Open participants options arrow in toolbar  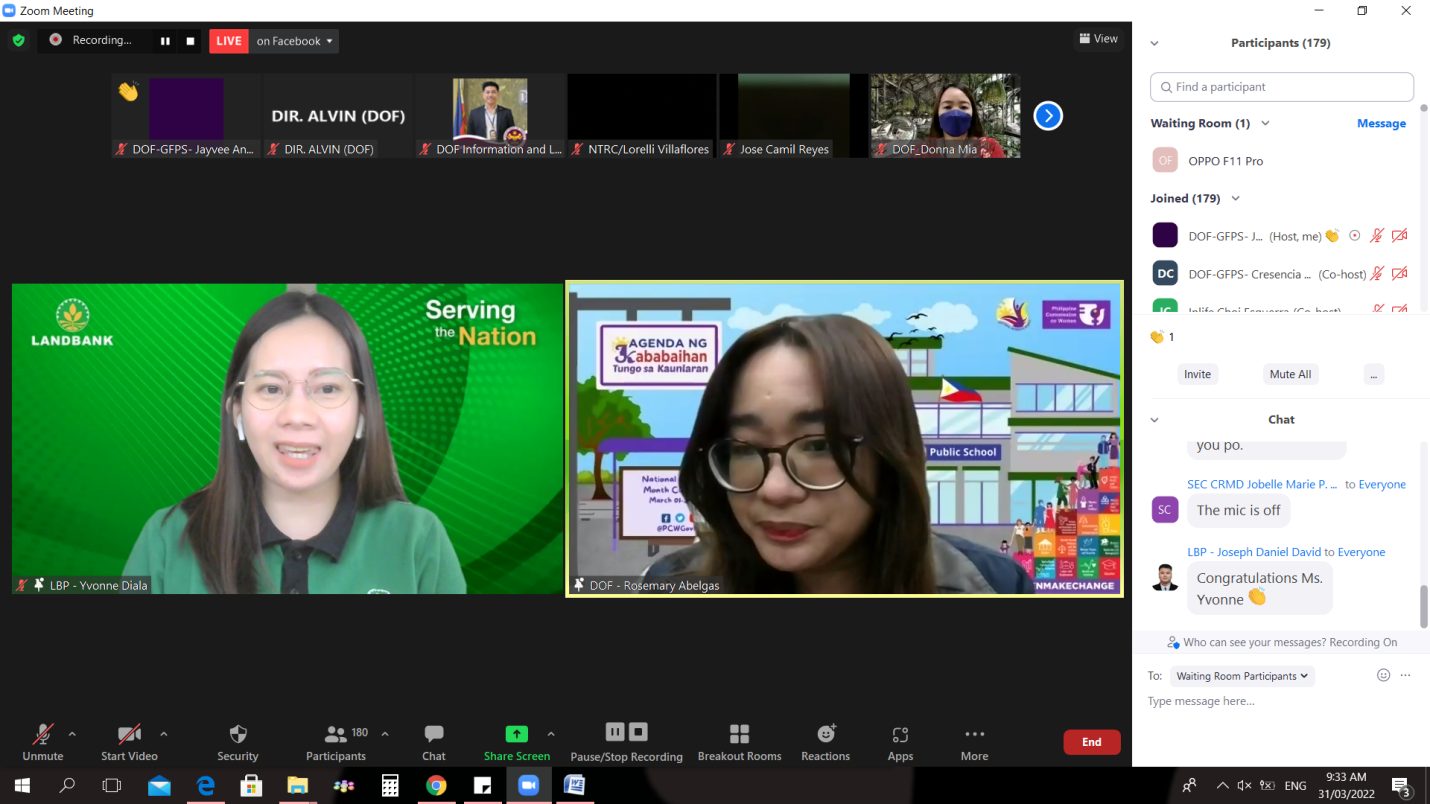pyautogui.click(x=385, y=734)
